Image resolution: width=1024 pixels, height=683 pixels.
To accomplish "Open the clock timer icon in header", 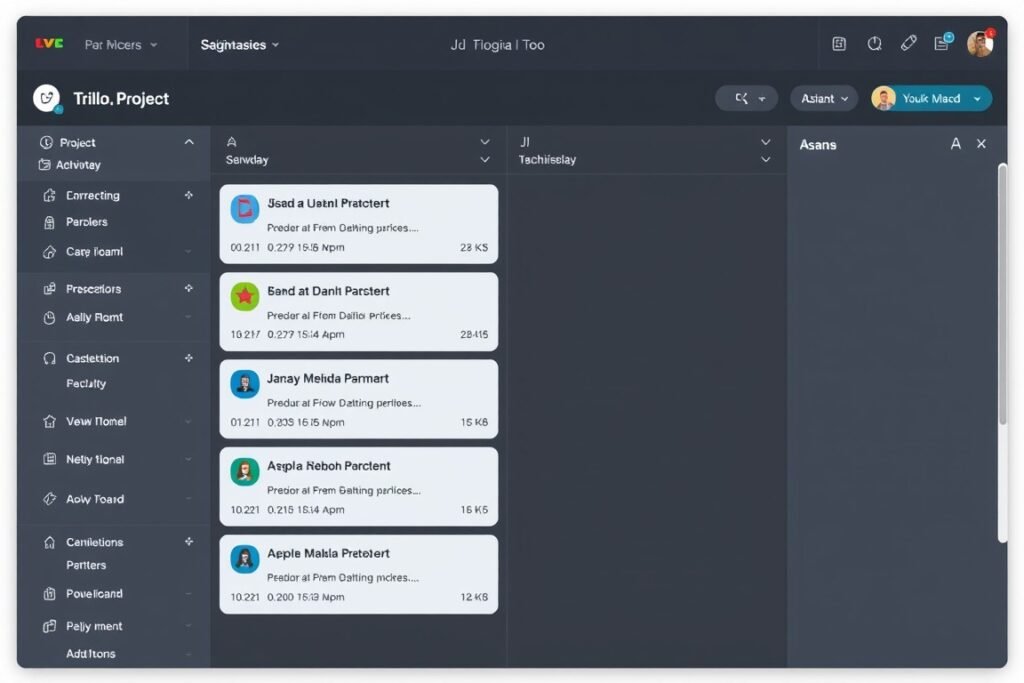I will tap(874, 44).
